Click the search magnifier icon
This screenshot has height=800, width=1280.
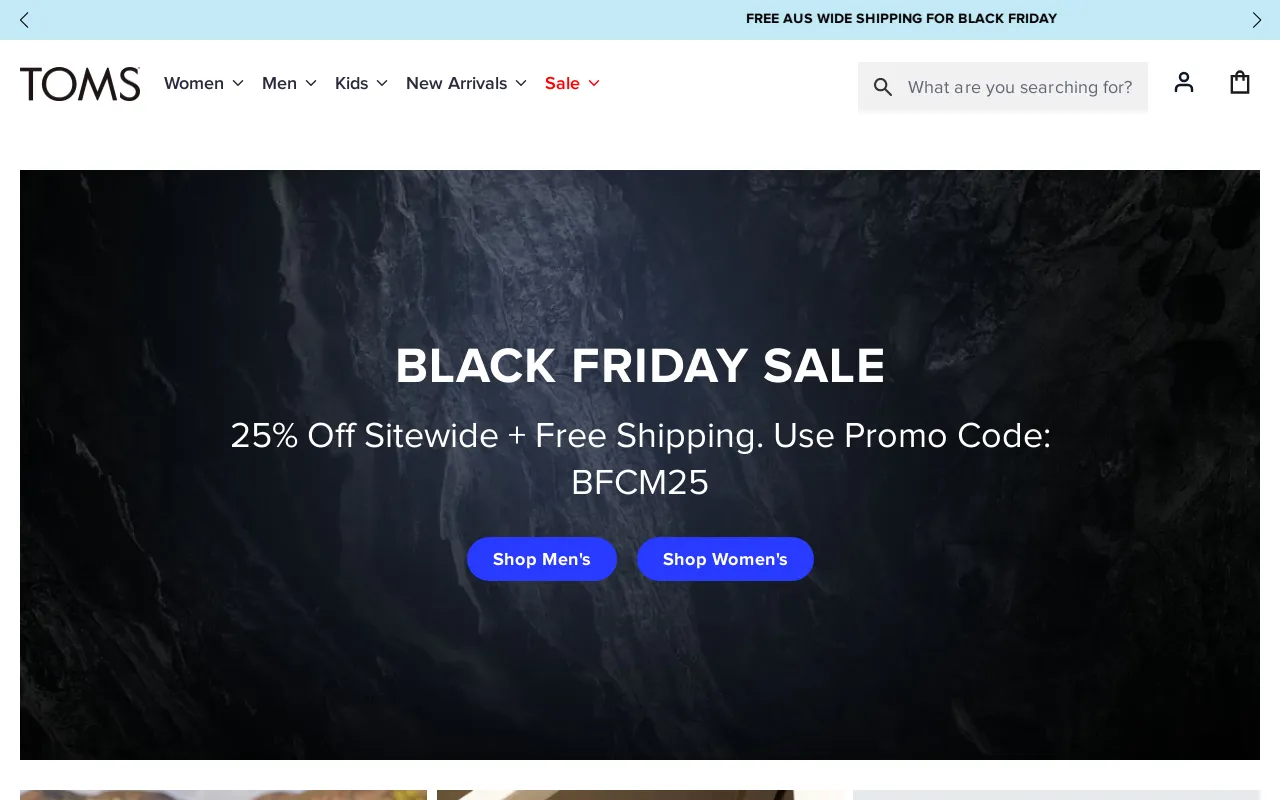point(883,87)
